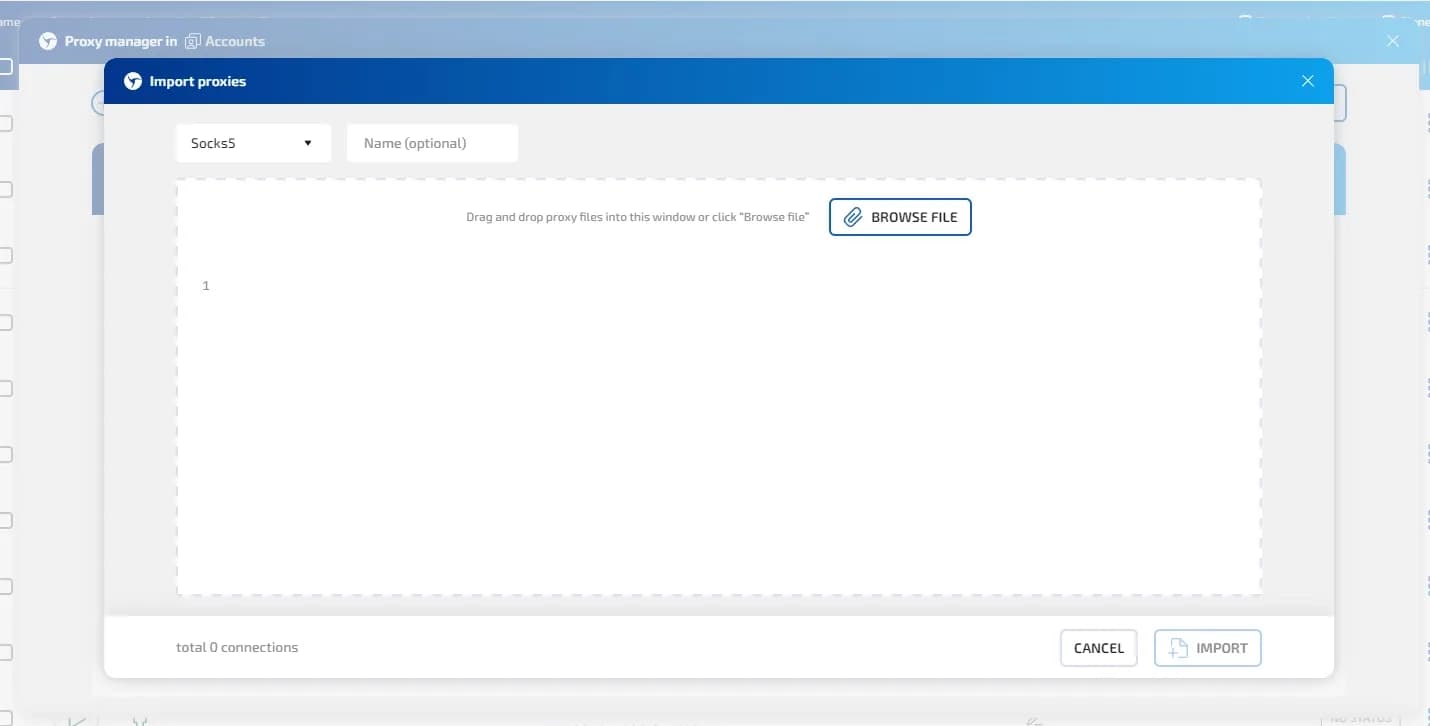
Task: Click the Proxy manager window logo icon
Action: click(48, 41)
